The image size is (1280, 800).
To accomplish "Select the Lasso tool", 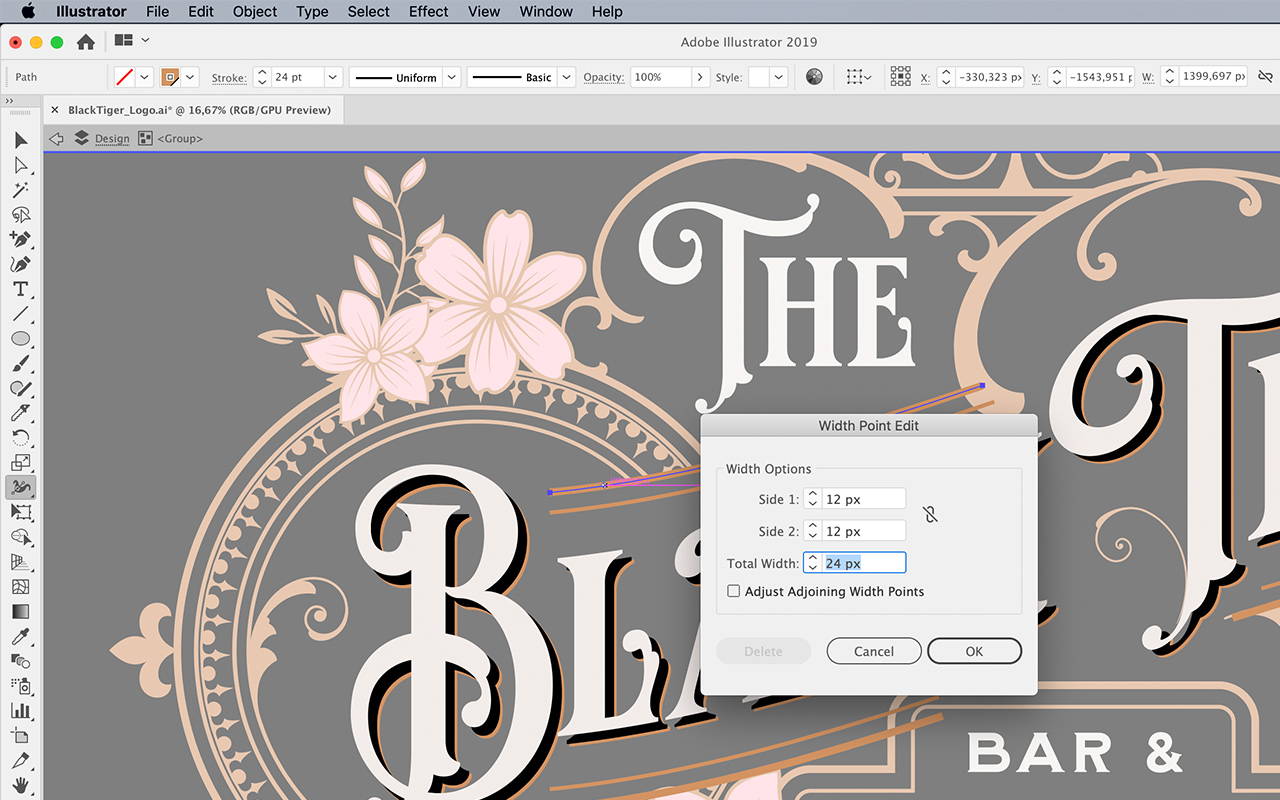I will (20, 215).
